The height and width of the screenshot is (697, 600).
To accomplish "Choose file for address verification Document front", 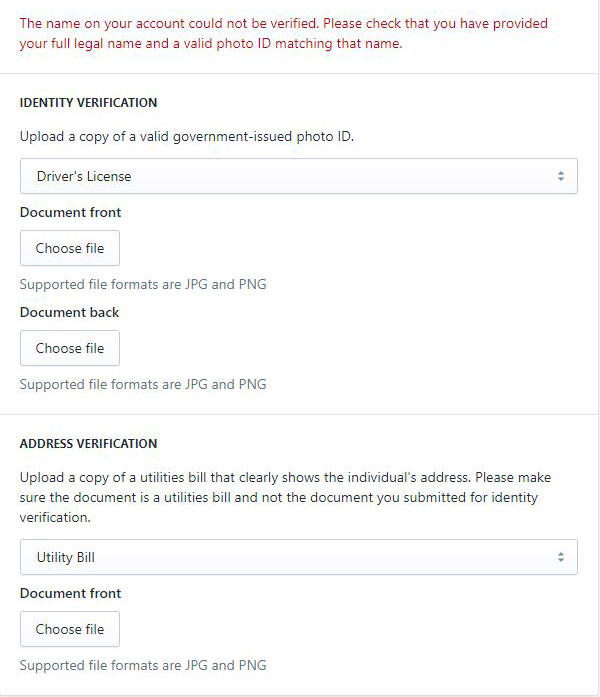I will (70, 629).
